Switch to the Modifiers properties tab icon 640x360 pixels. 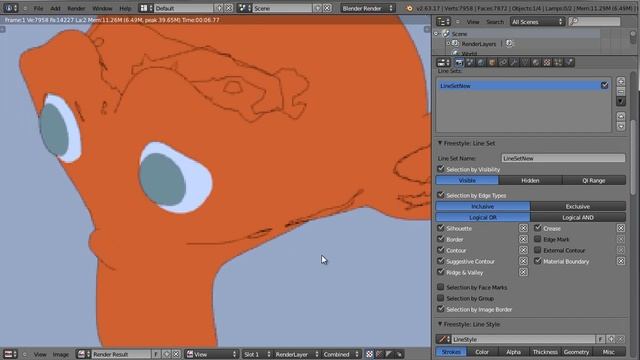point(514,62)
